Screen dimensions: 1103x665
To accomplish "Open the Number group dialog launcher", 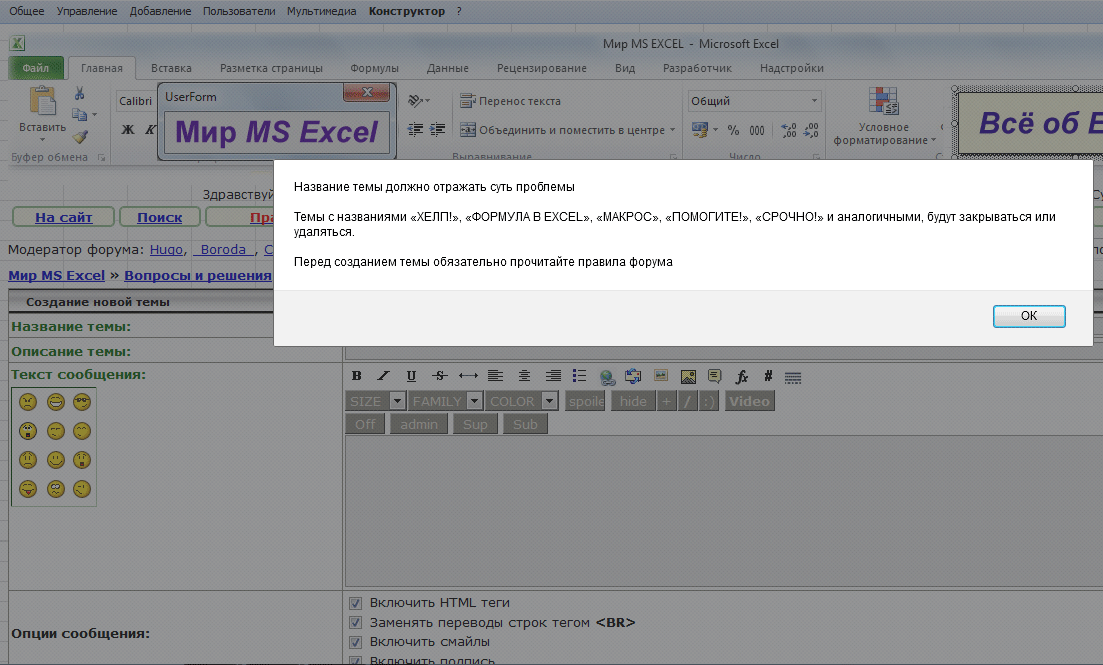I will pos(816,157).
